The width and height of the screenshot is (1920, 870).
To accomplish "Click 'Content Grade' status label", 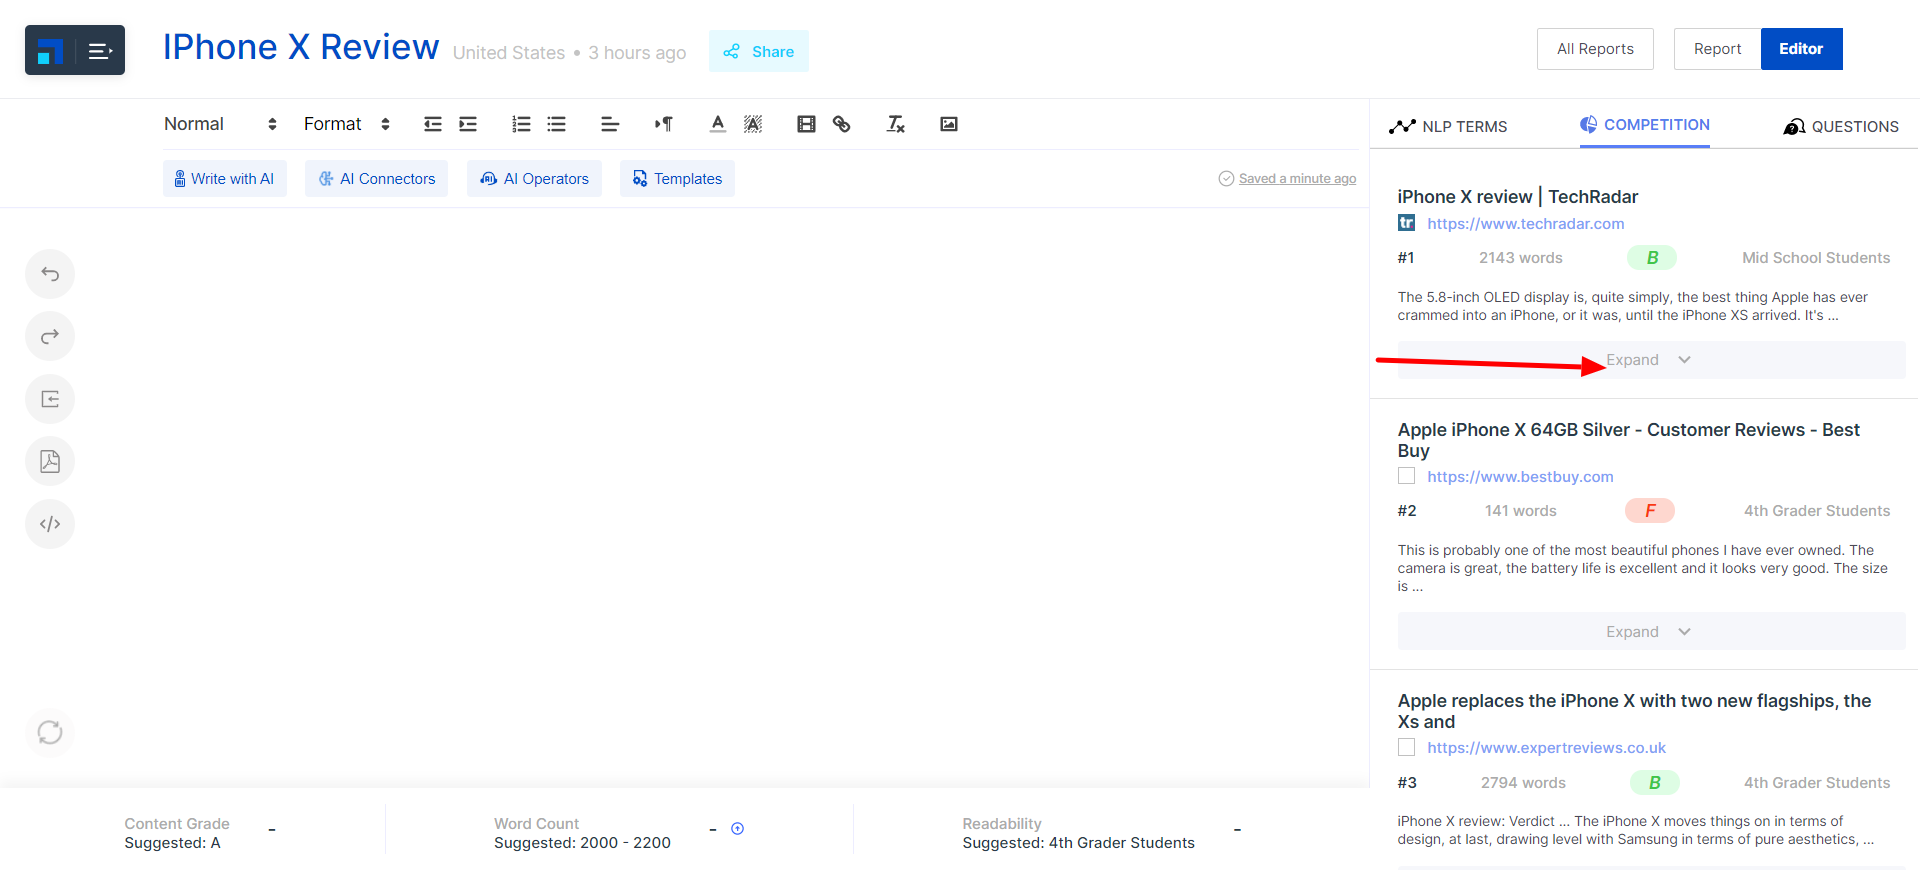I will pyautogui.click(x=177, y=824).
